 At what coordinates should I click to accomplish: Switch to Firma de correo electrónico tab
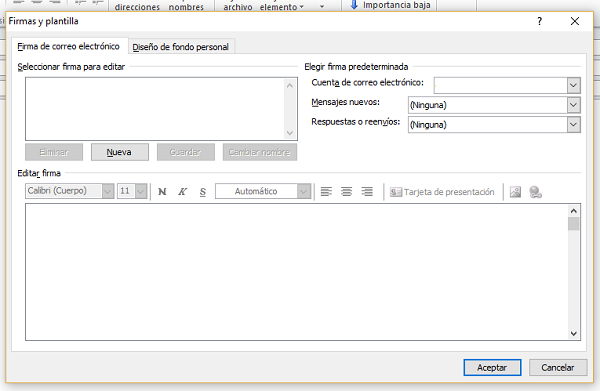[x=68, y=46]
